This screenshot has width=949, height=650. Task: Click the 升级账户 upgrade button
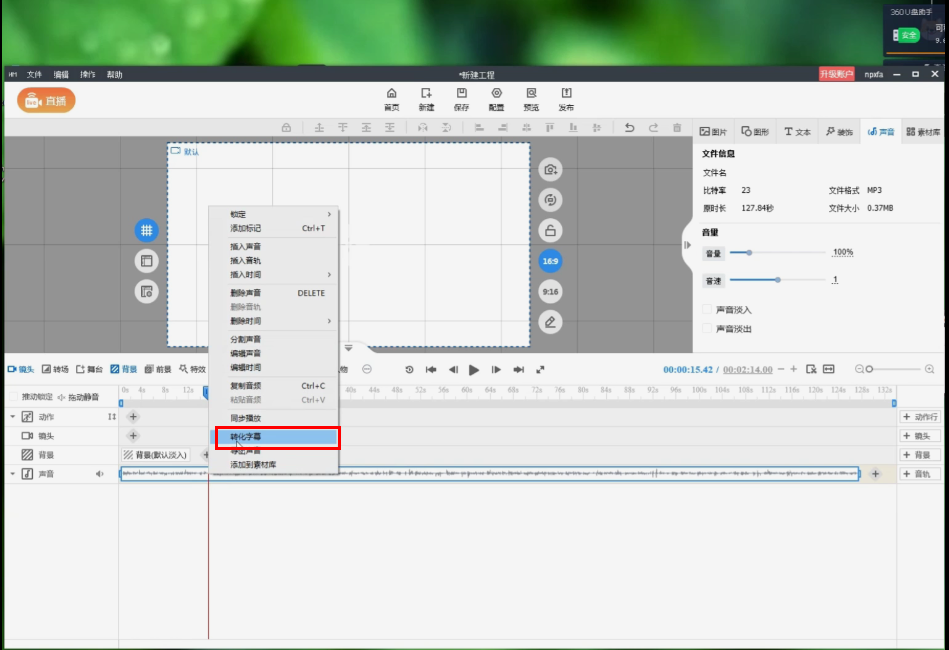click(x=837, y=74)
